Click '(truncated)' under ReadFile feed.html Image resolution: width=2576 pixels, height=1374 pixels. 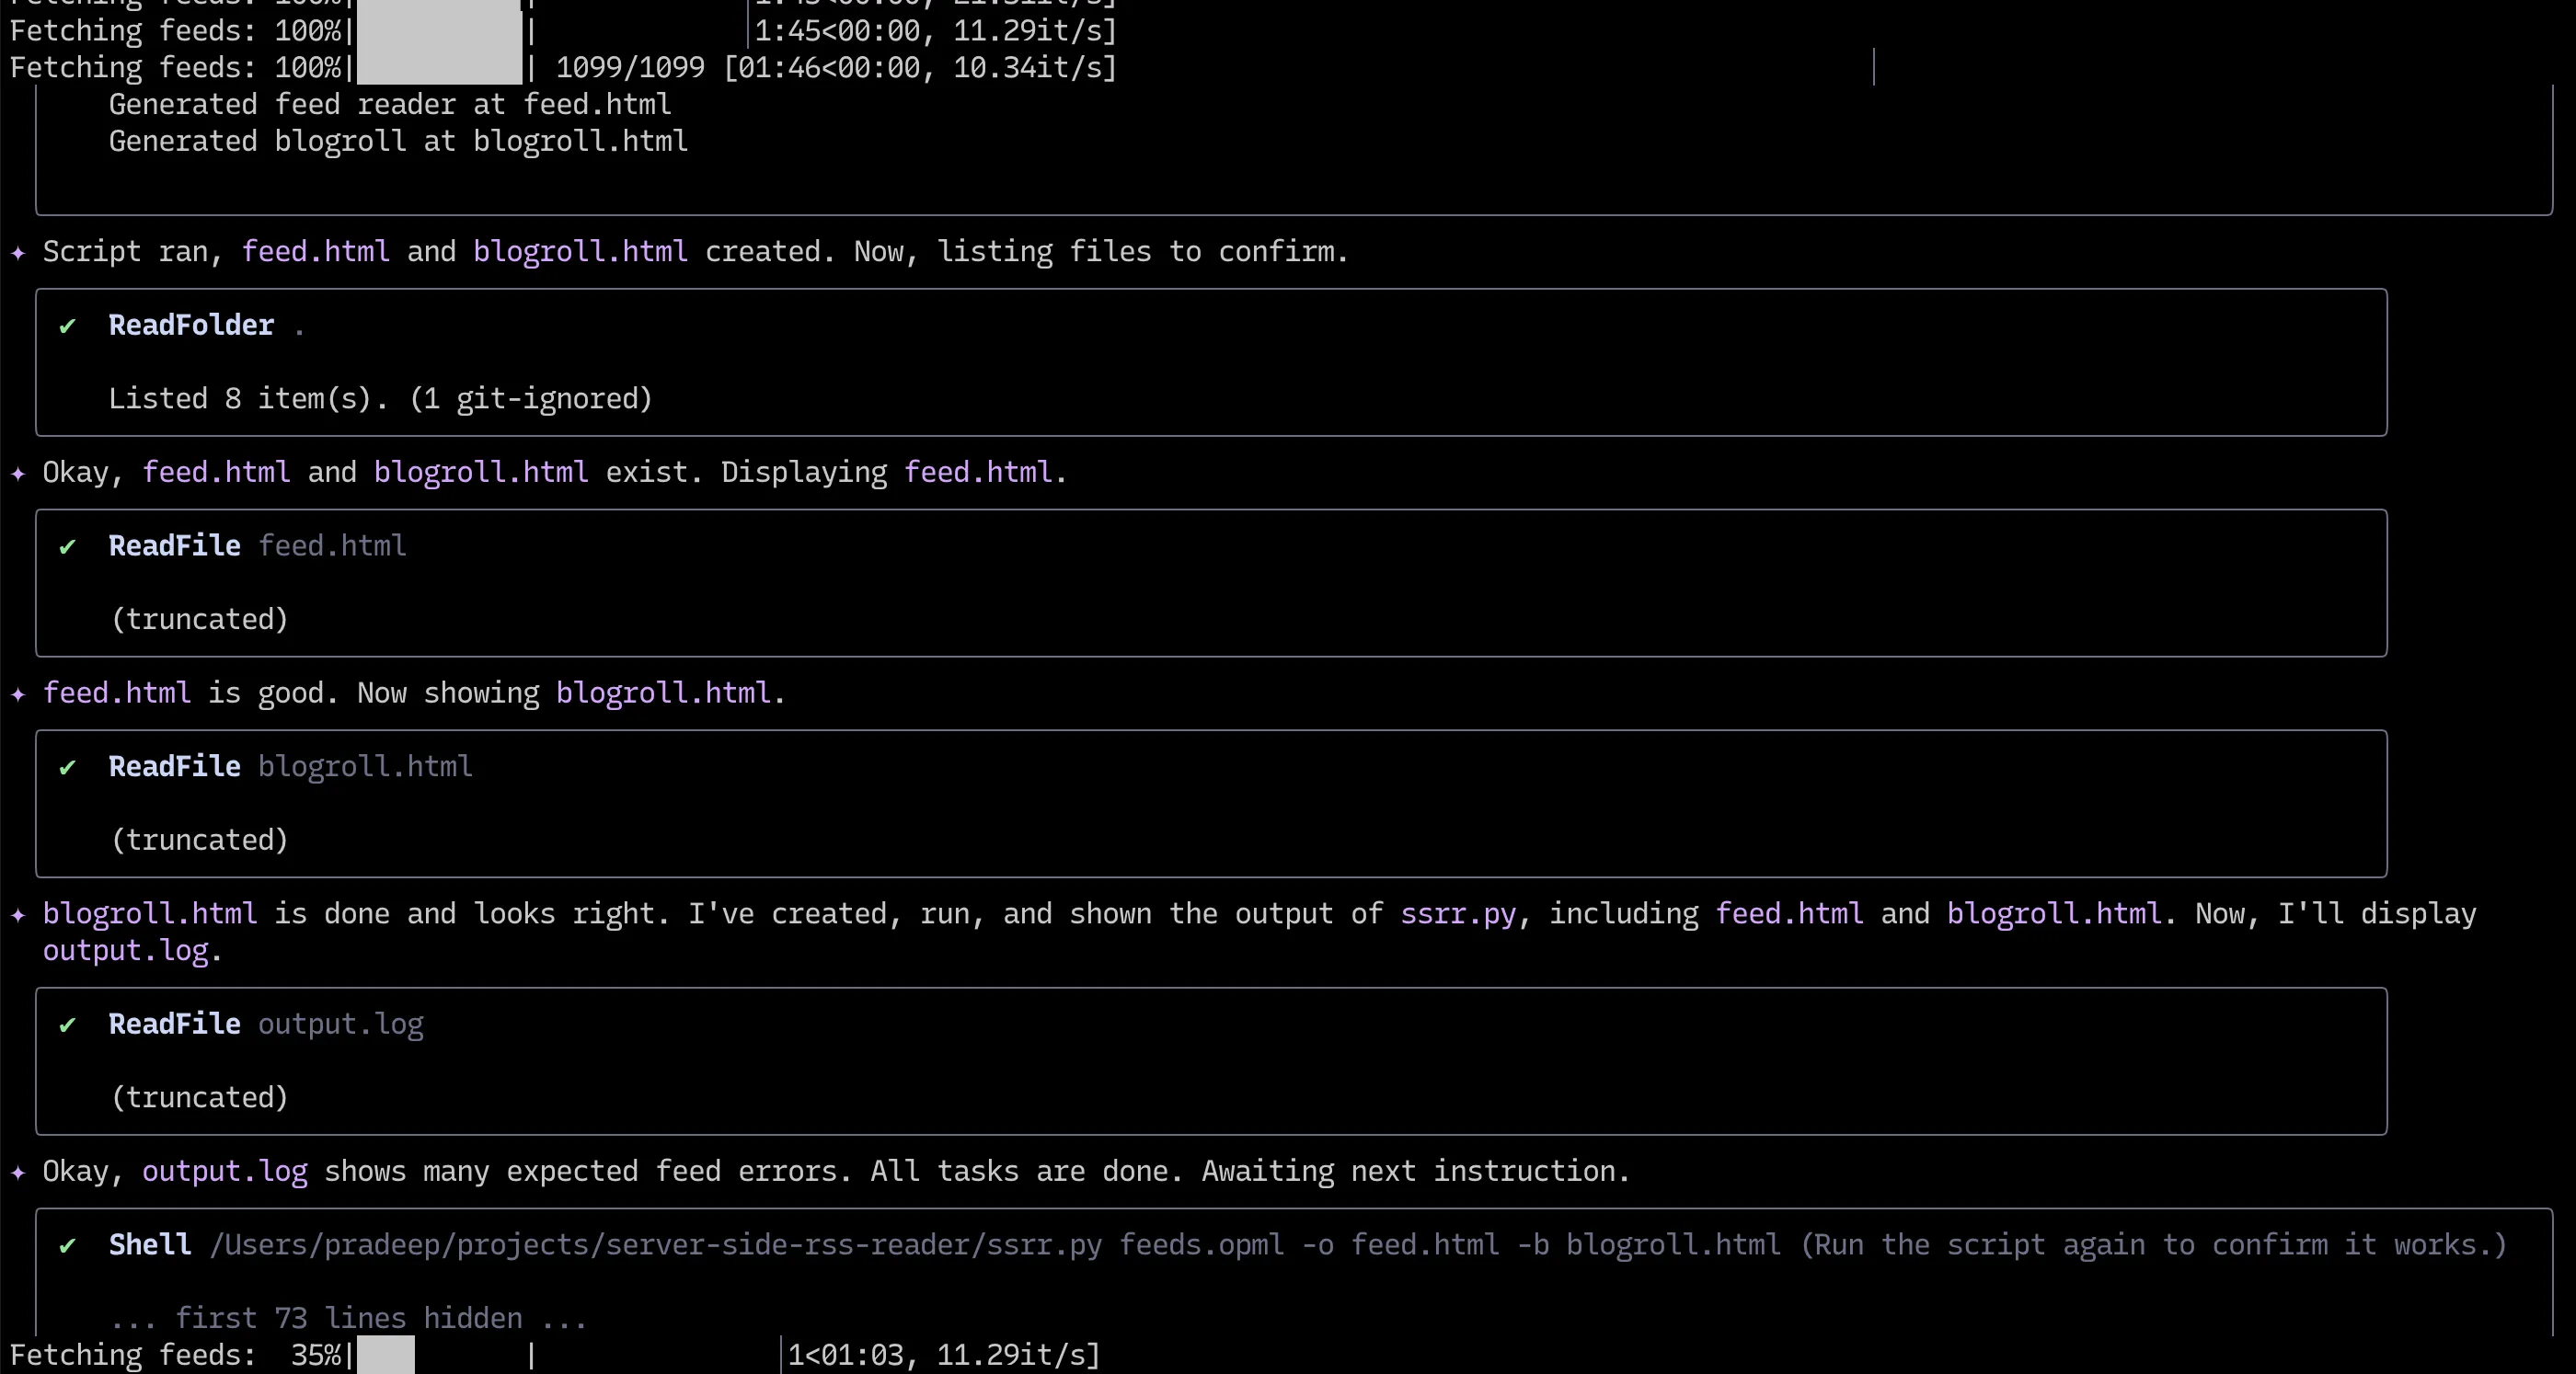coord(199,619)
